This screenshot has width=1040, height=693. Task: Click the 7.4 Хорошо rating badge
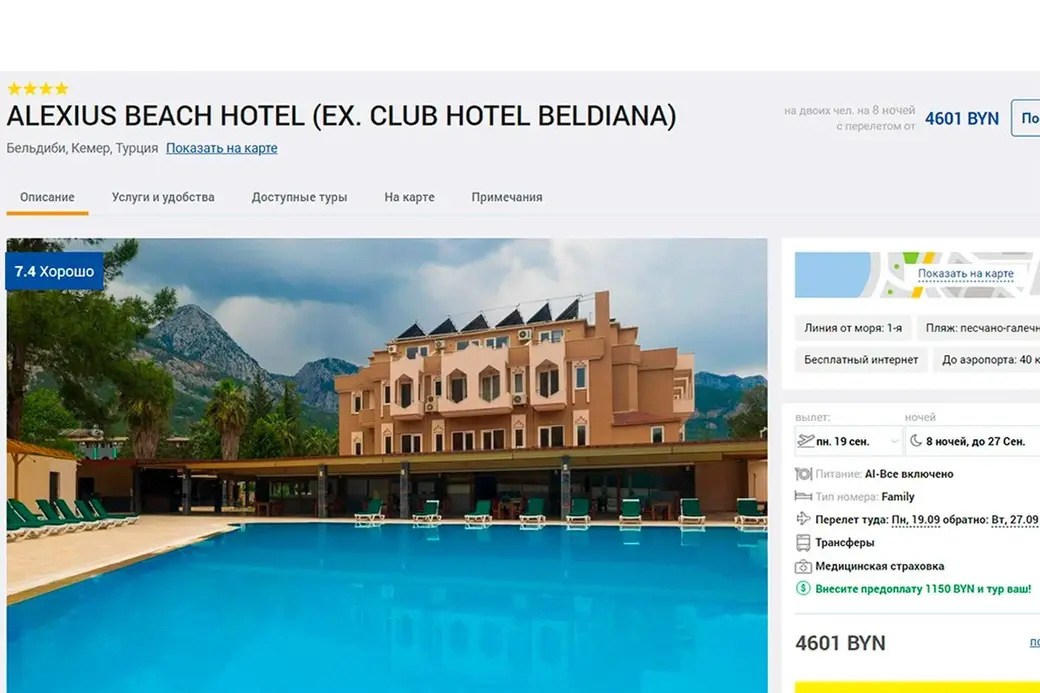[x=54, y=271]
